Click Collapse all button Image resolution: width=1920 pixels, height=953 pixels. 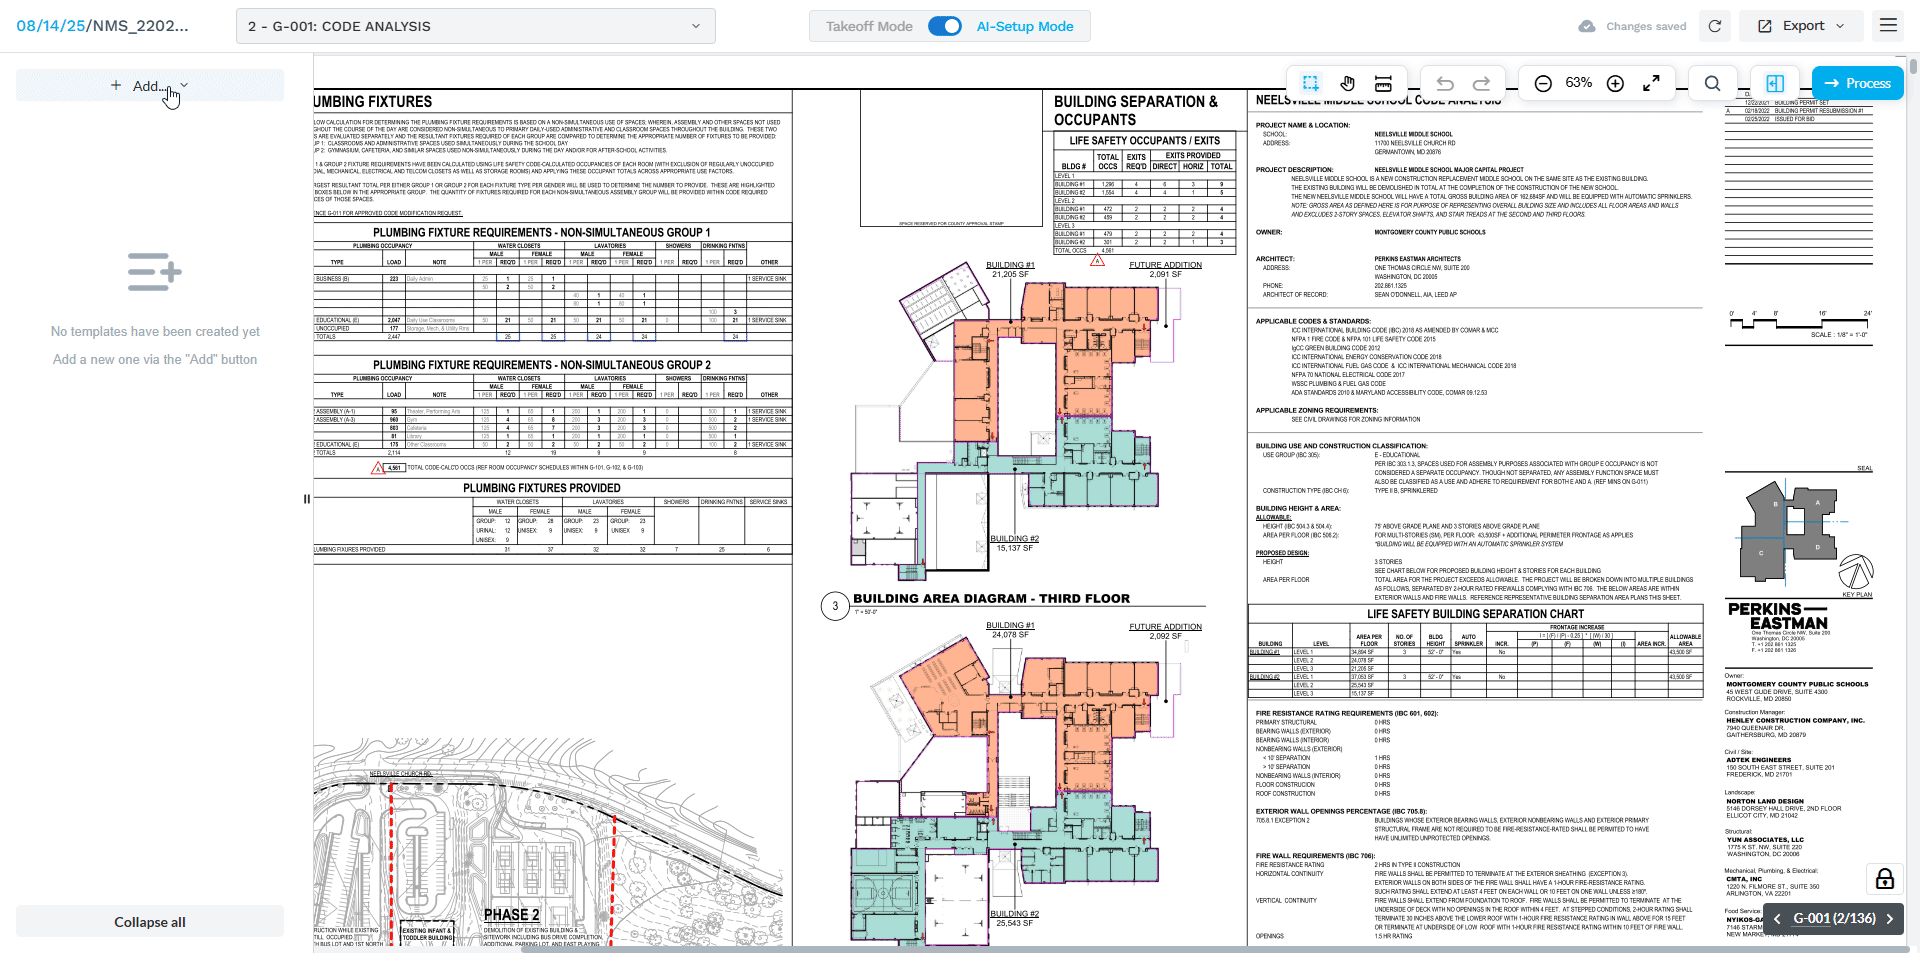tap(150, 922)
